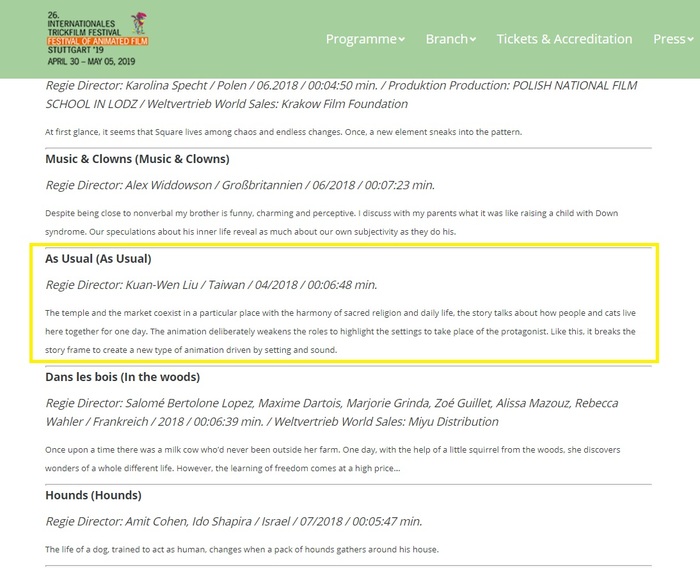Click the Alex Widdowson director line
Image resolution: width=700 pixels, height=569 pixels.
click(240, 185)
